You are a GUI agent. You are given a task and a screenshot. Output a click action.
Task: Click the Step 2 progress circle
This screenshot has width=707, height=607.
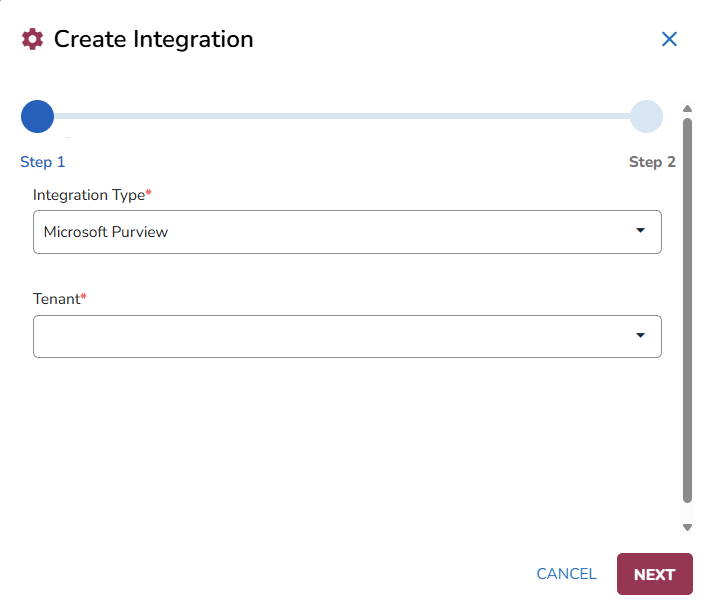tap(646, 117)
